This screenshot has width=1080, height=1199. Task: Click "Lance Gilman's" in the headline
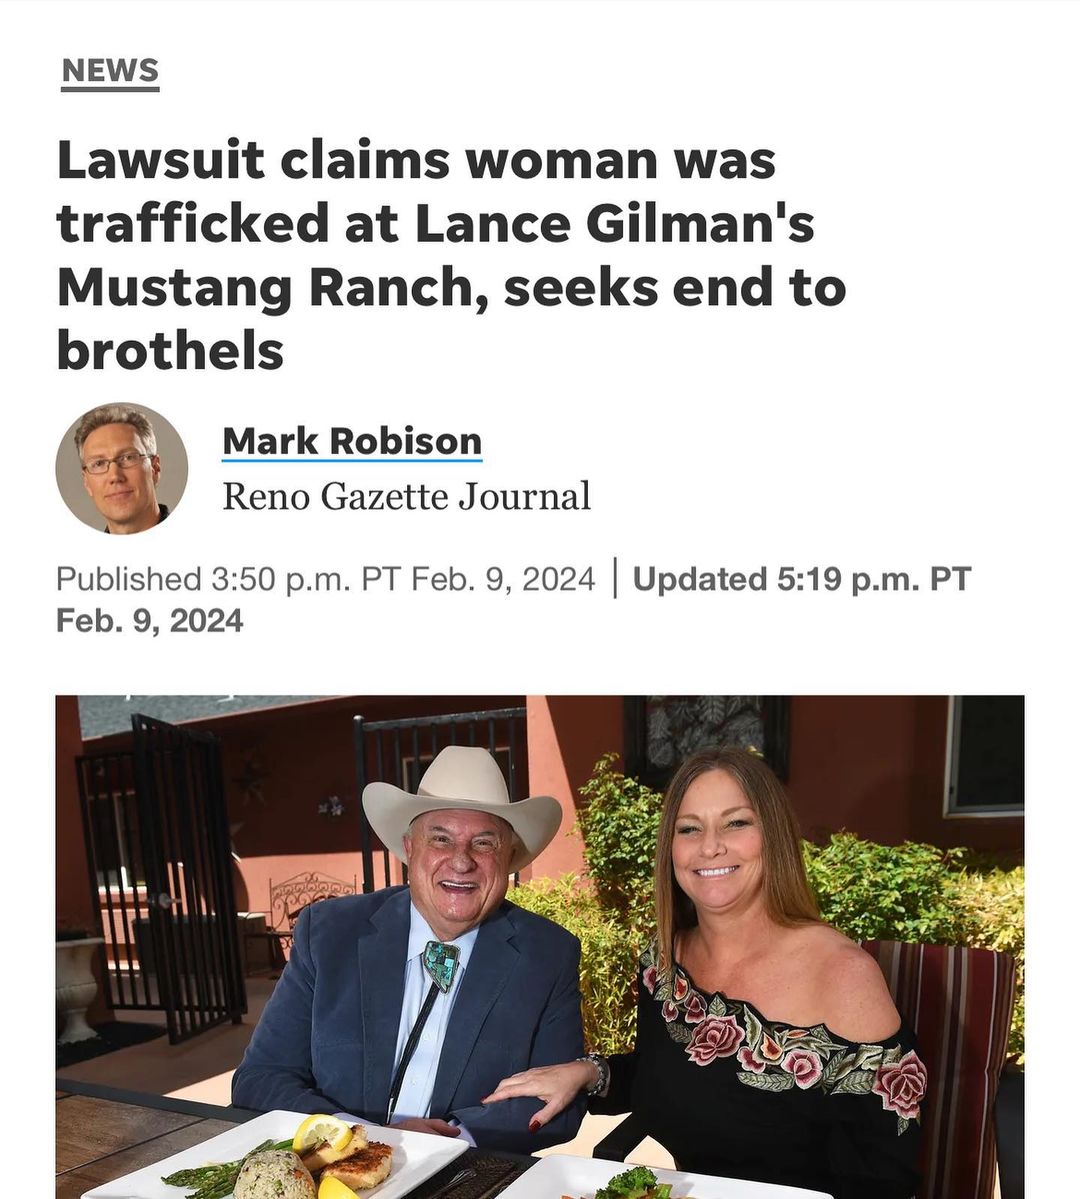[615, 223]
